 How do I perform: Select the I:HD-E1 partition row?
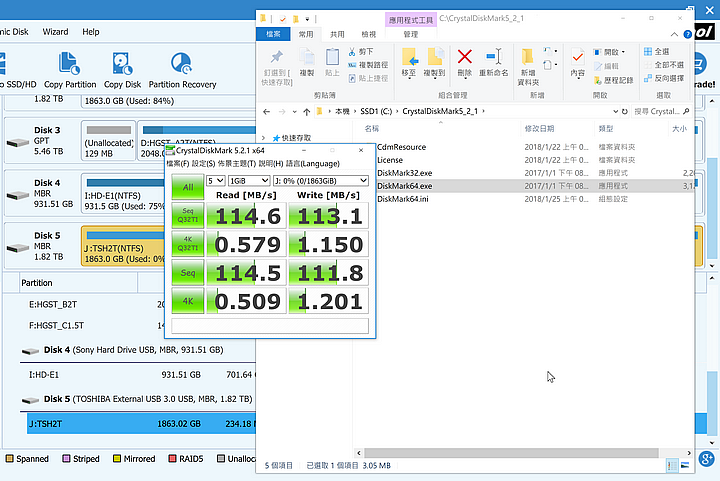(x=138, y=375)
